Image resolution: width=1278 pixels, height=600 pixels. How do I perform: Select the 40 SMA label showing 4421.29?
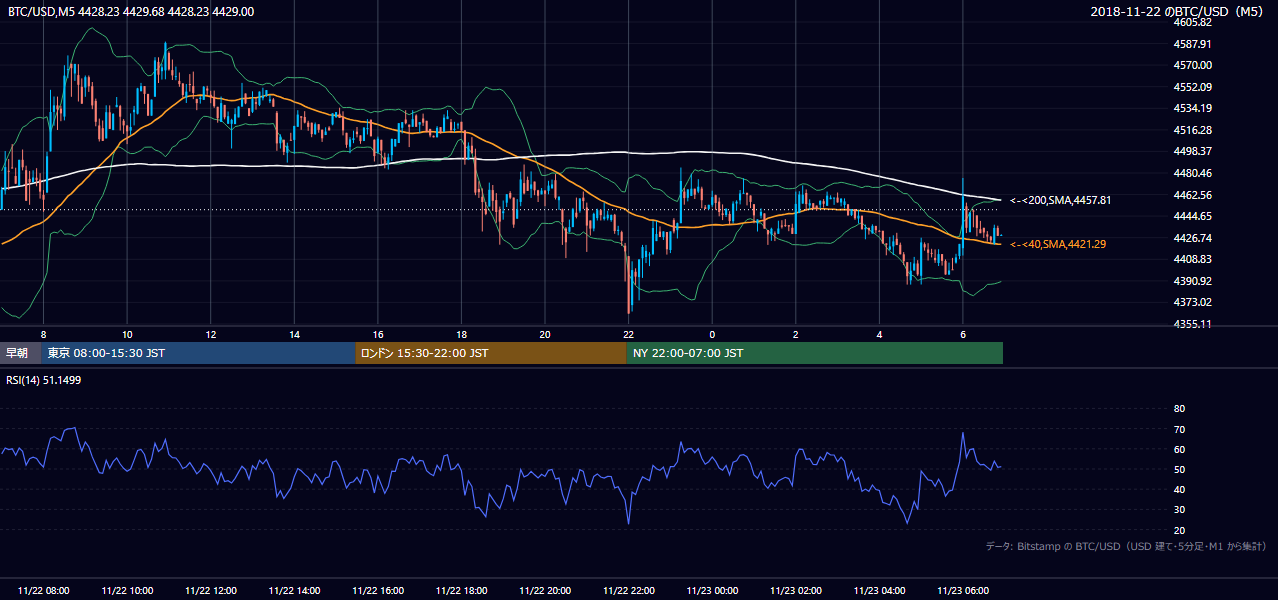click(1058, 244)
